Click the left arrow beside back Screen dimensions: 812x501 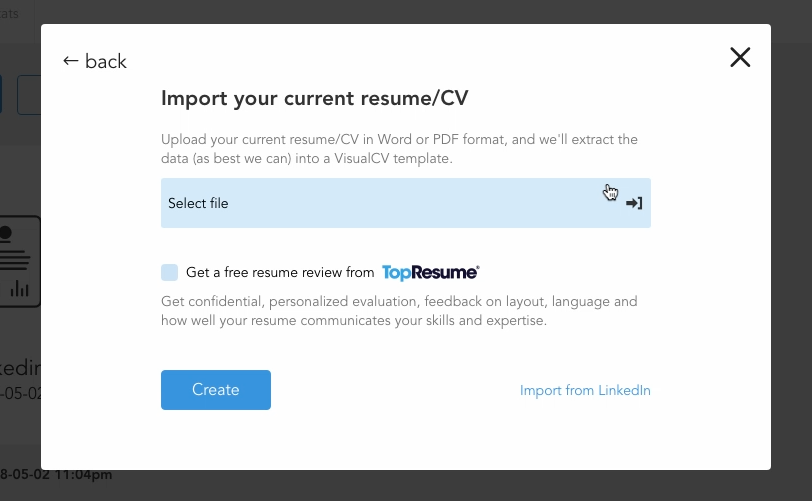click(x=70, y=61)
